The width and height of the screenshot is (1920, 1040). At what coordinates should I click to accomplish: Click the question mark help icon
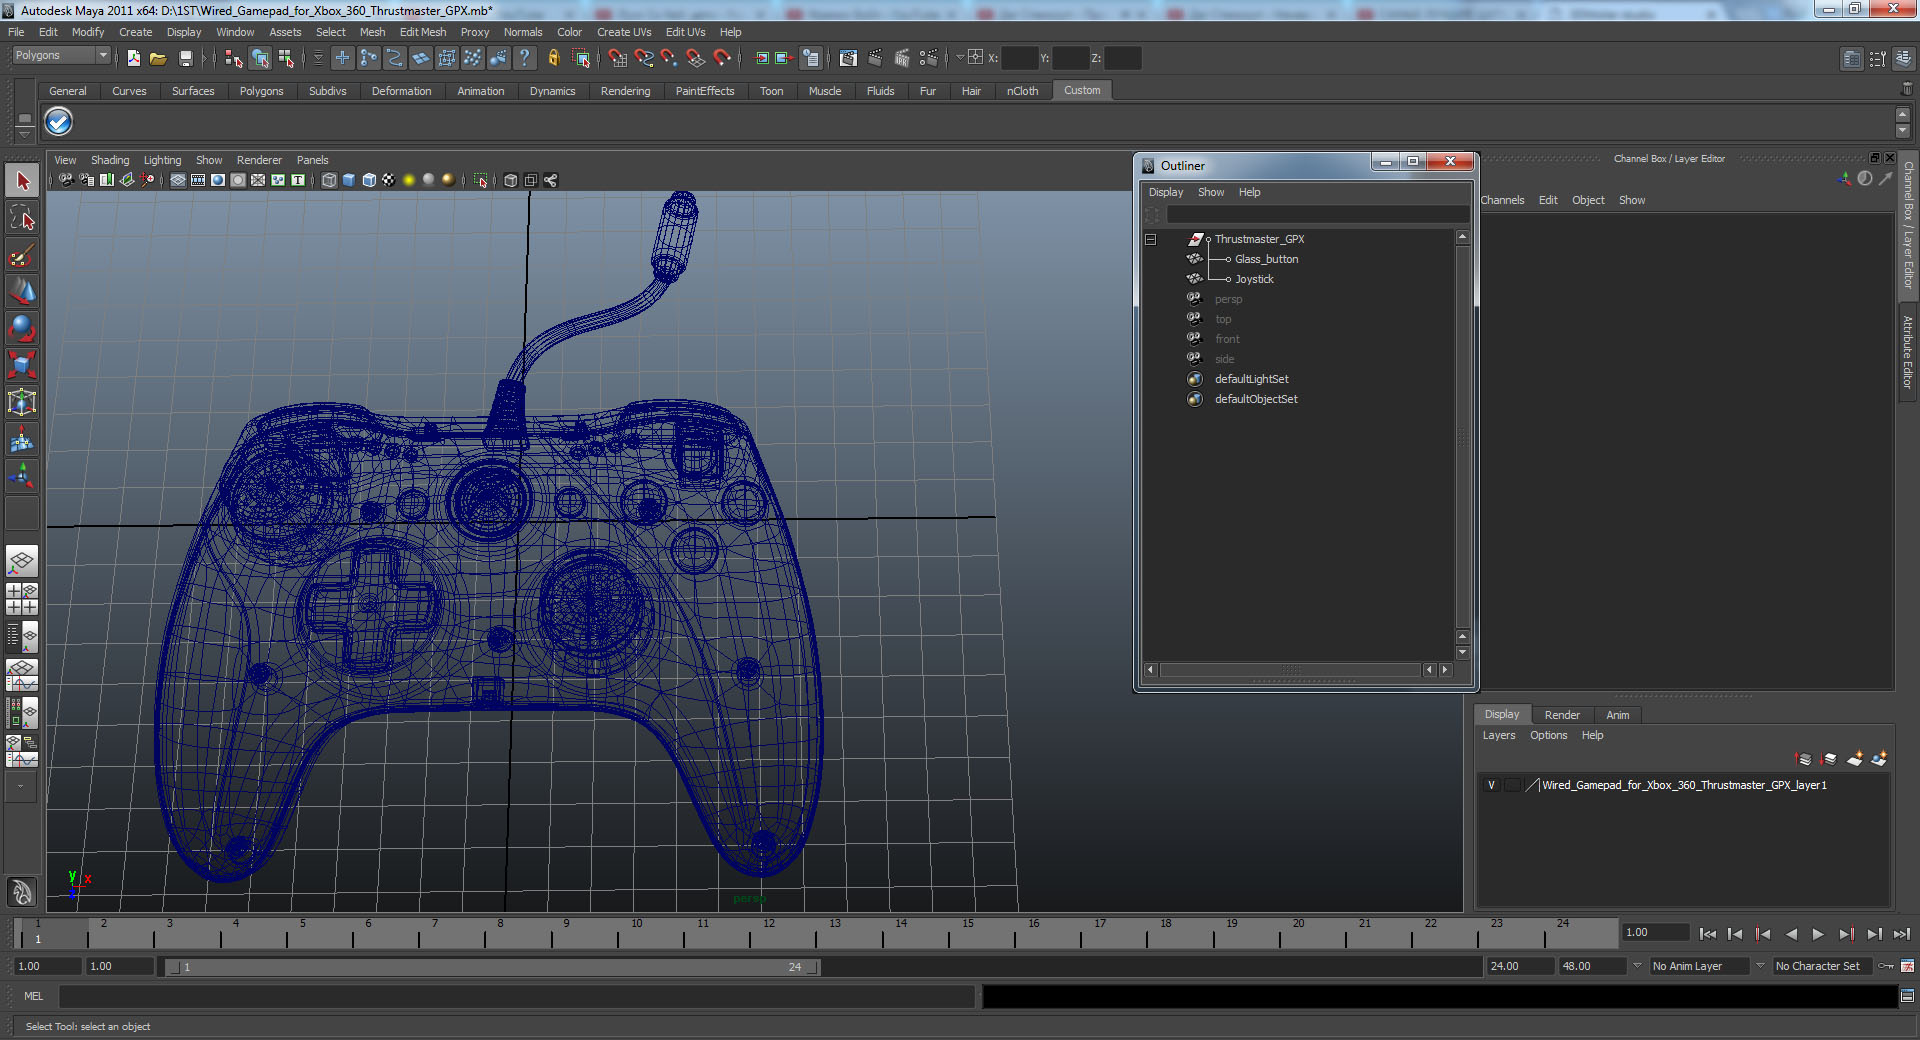point(524,58)
